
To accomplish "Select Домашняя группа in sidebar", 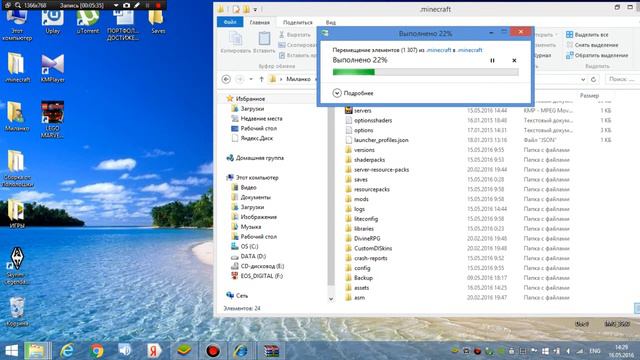I will (x=255, y=158).
